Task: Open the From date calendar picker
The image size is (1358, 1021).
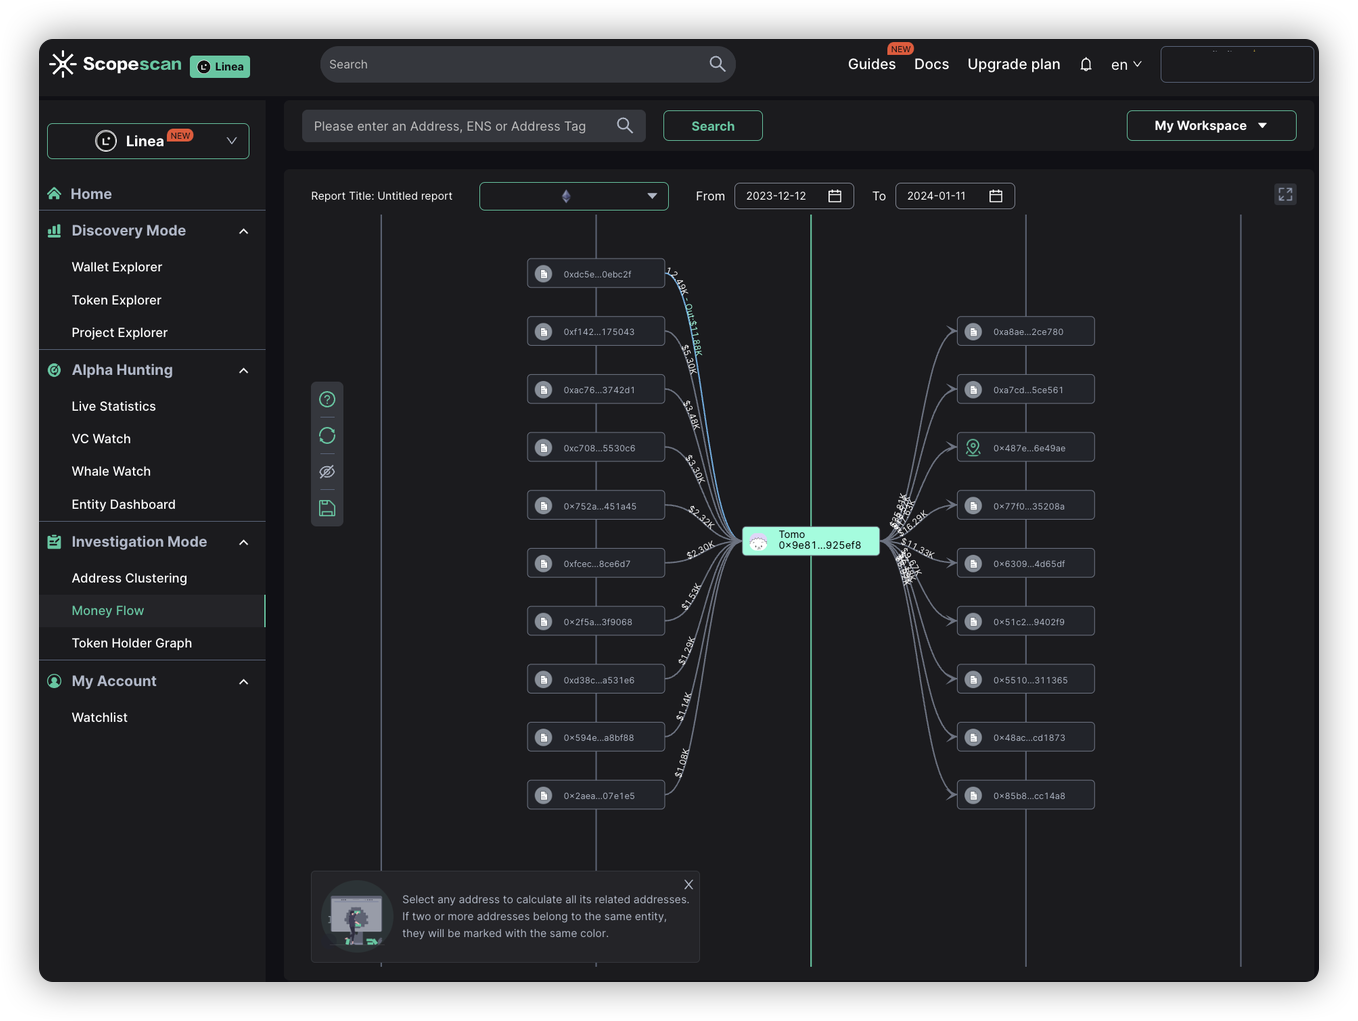Action: click(835, 196)
